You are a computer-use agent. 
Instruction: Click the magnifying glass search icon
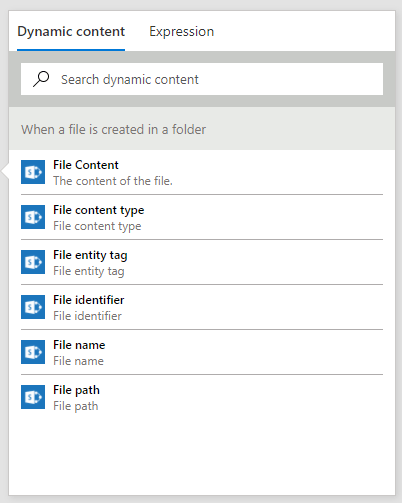click(x=41, y=79)
